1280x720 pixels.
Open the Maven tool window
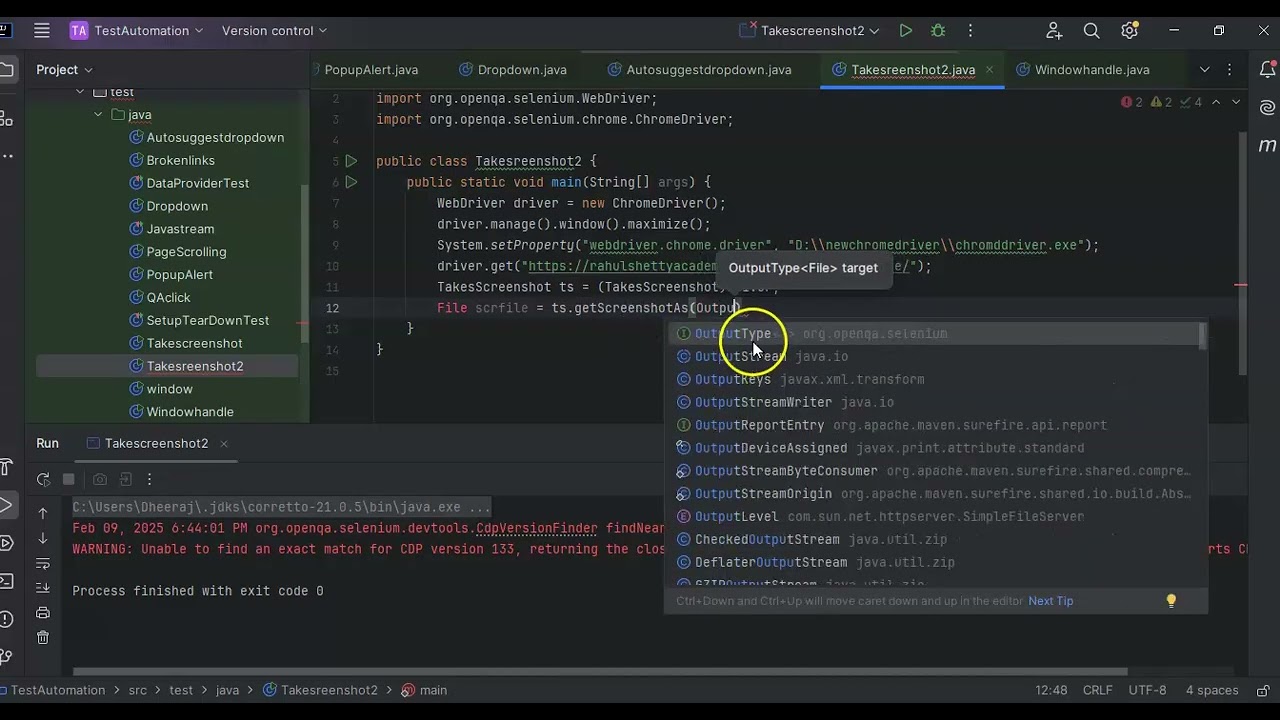click(1267, 145)
